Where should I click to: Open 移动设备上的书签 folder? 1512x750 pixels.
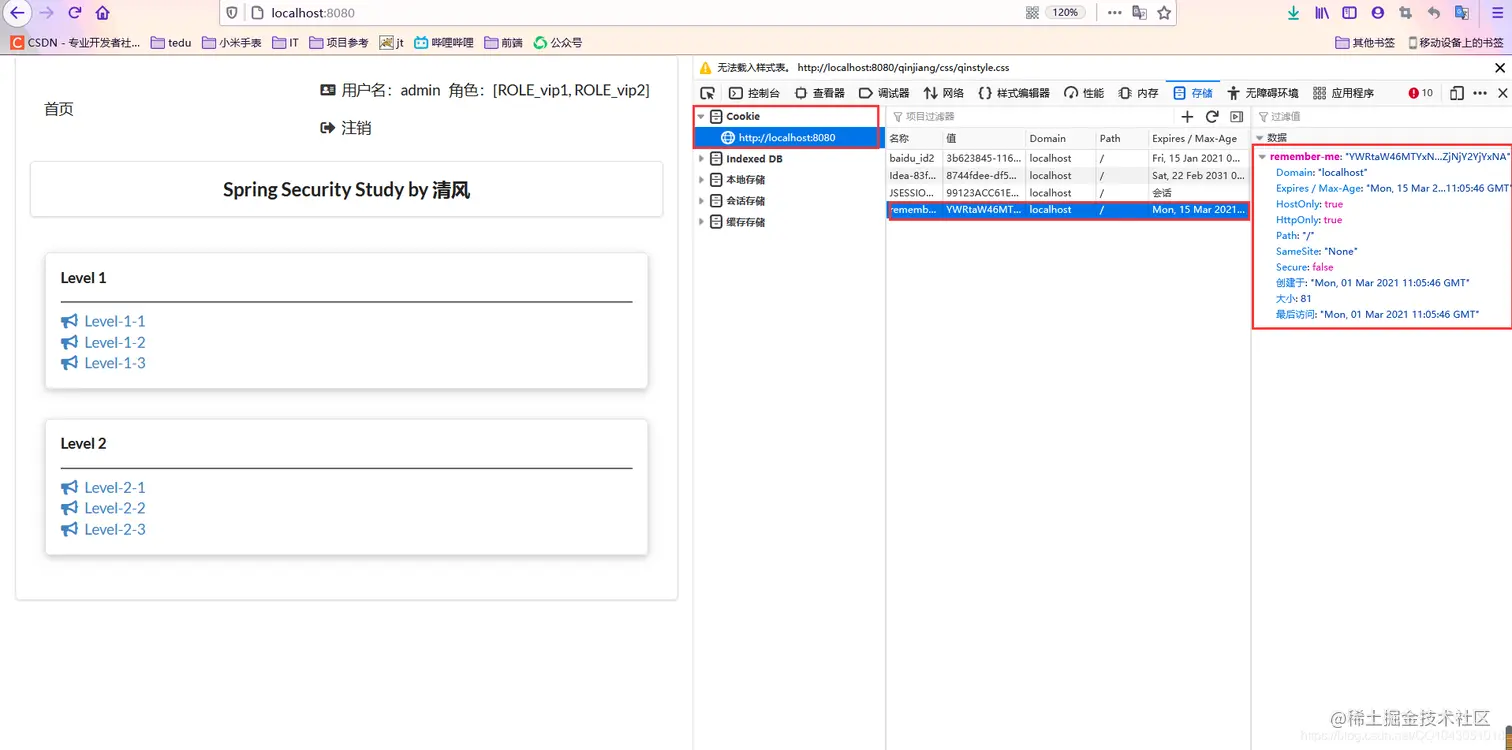(x=1455, y=43)
